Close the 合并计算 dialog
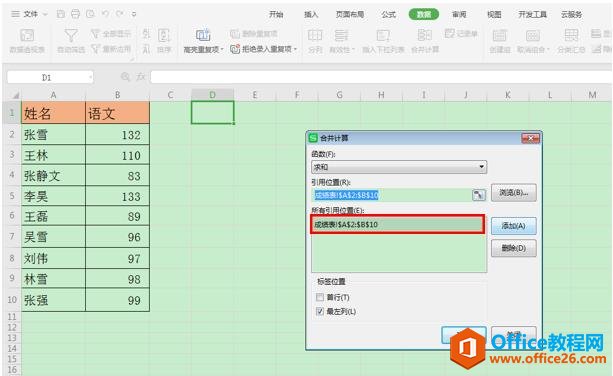This screenshot has height=376, width=613. point(531,138)
